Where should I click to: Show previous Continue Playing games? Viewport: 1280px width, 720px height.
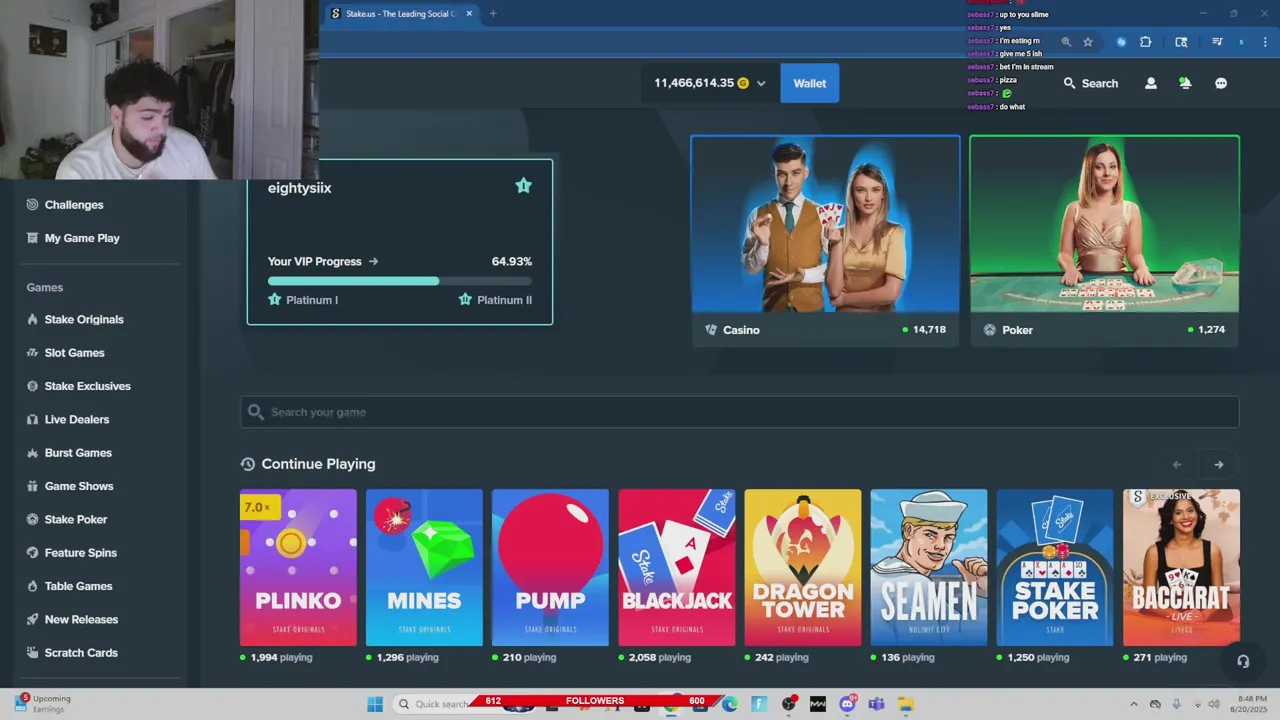coord(1177,464)
